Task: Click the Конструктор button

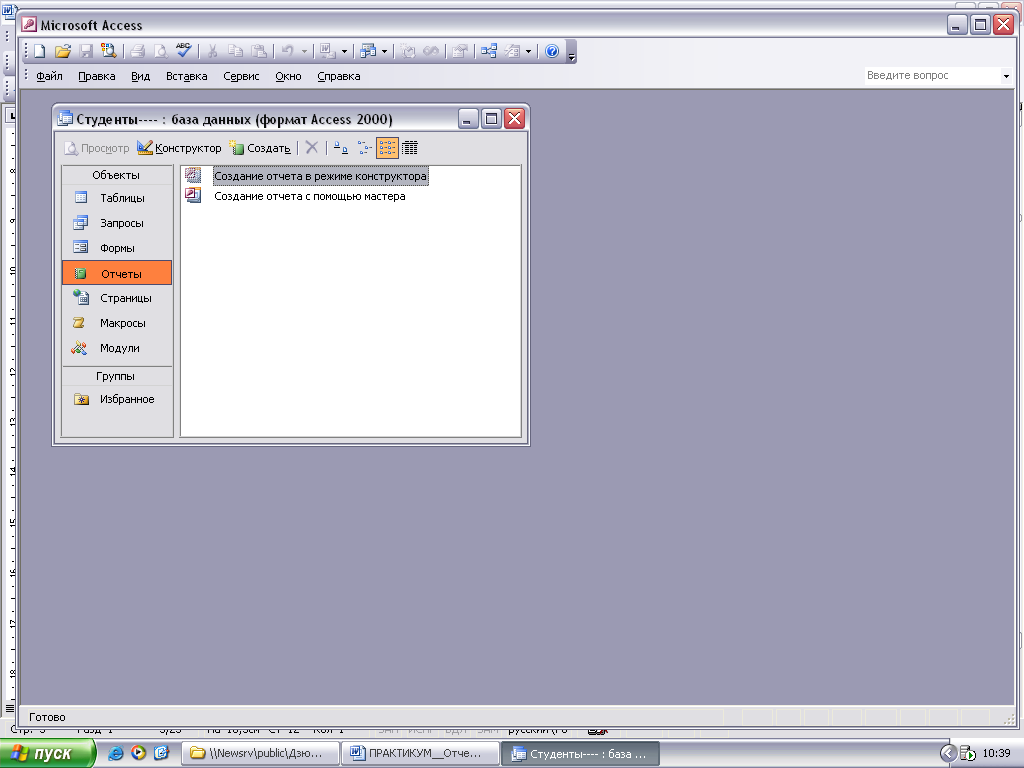Action: [x=180, y=148]
